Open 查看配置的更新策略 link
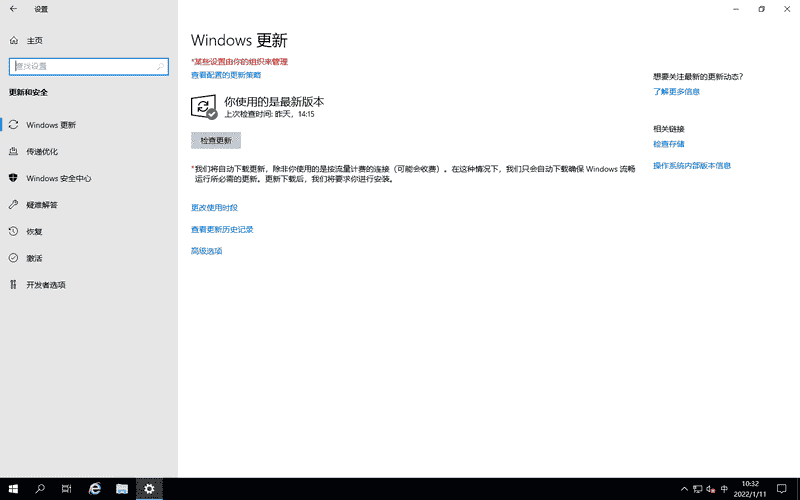Image resolution: width=800 pixels, height=500 pixels. [x=226, y=75]
